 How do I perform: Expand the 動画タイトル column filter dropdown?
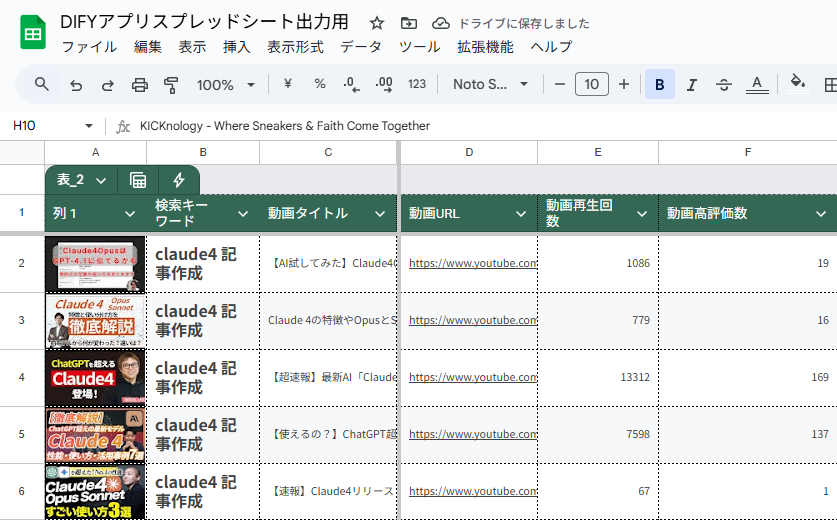(x=380, y=213)
